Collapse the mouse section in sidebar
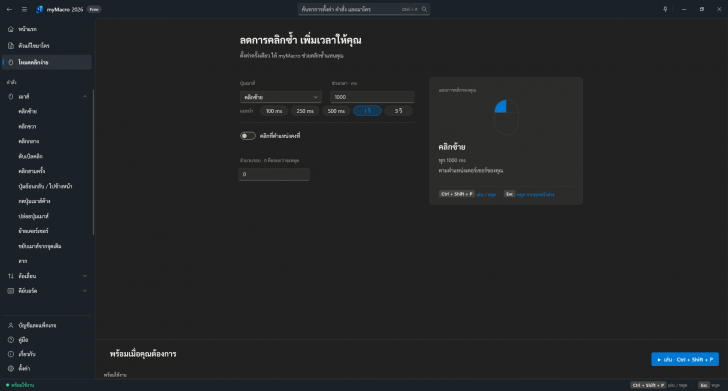The image size is (728, 391). (84, 97)
